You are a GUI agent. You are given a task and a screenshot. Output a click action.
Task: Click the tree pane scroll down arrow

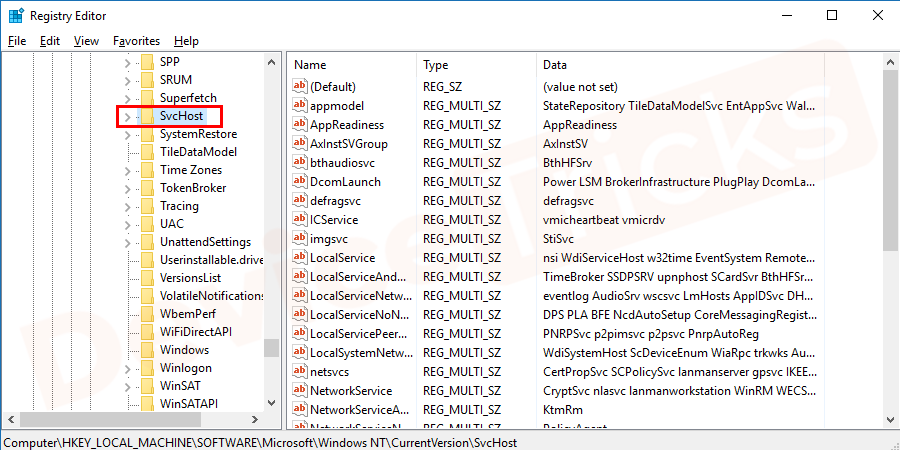click(x=272, y=404)
